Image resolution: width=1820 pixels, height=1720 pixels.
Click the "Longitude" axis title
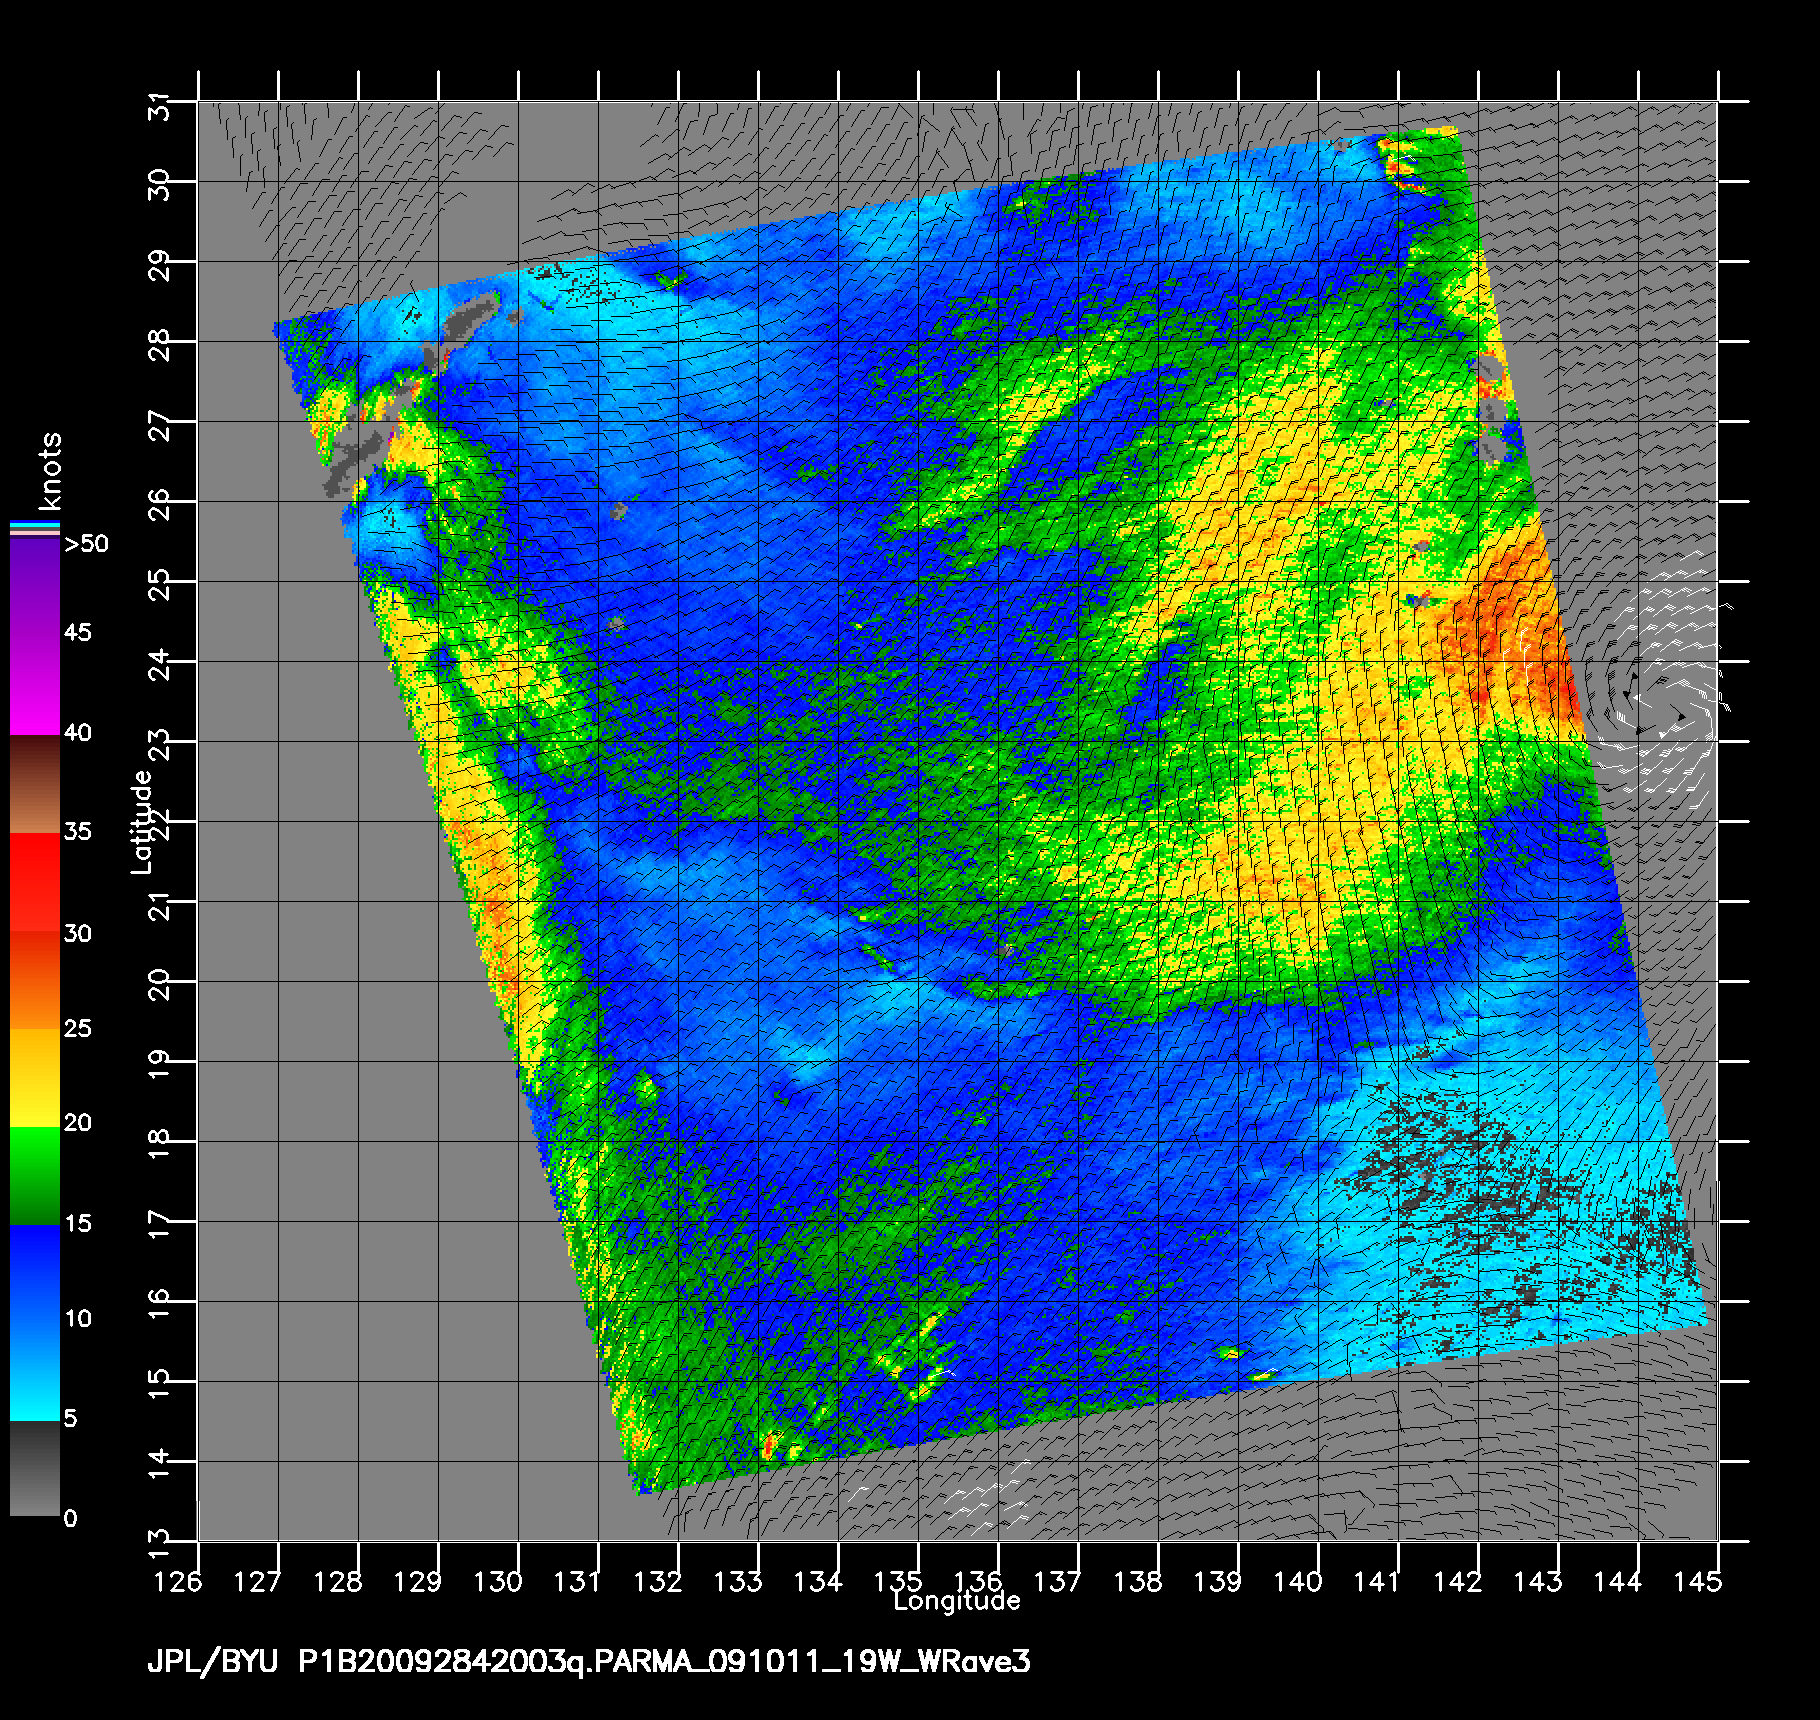click(x=957, y=1601)
